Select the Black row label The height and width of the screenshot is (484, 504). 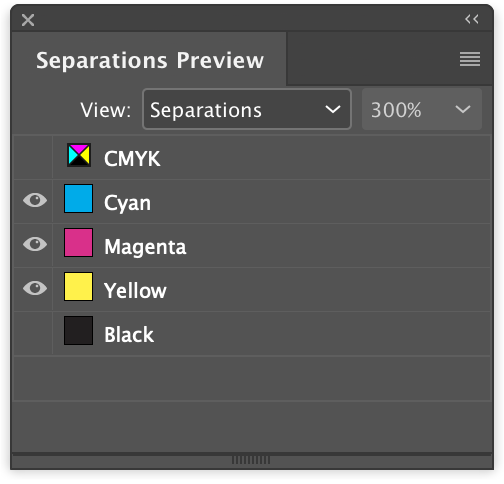(x=129, y=334)
